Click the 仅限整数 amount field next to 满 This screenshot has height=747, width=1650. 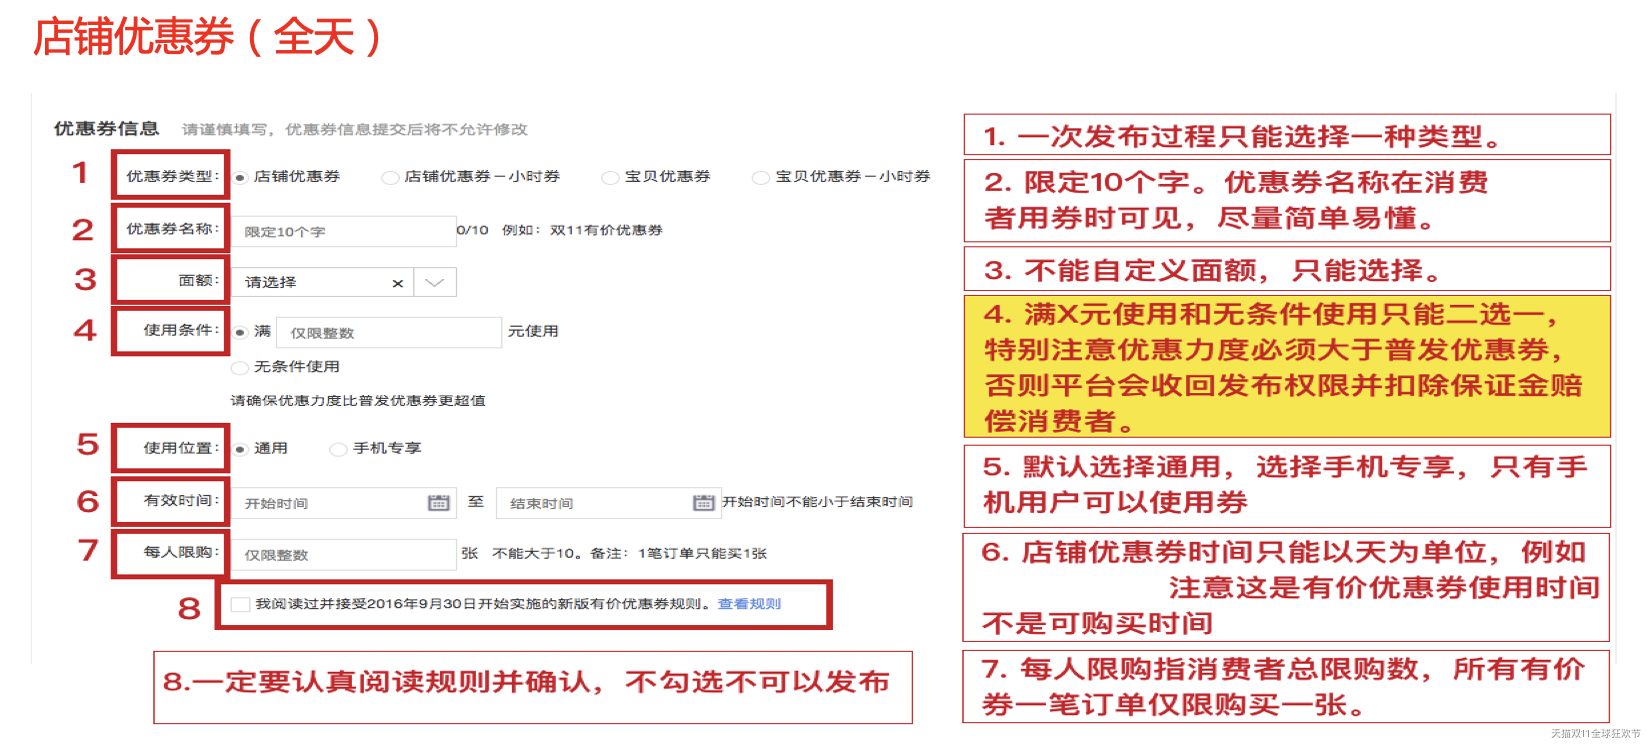pyautogui.click(x=389, y=332)
